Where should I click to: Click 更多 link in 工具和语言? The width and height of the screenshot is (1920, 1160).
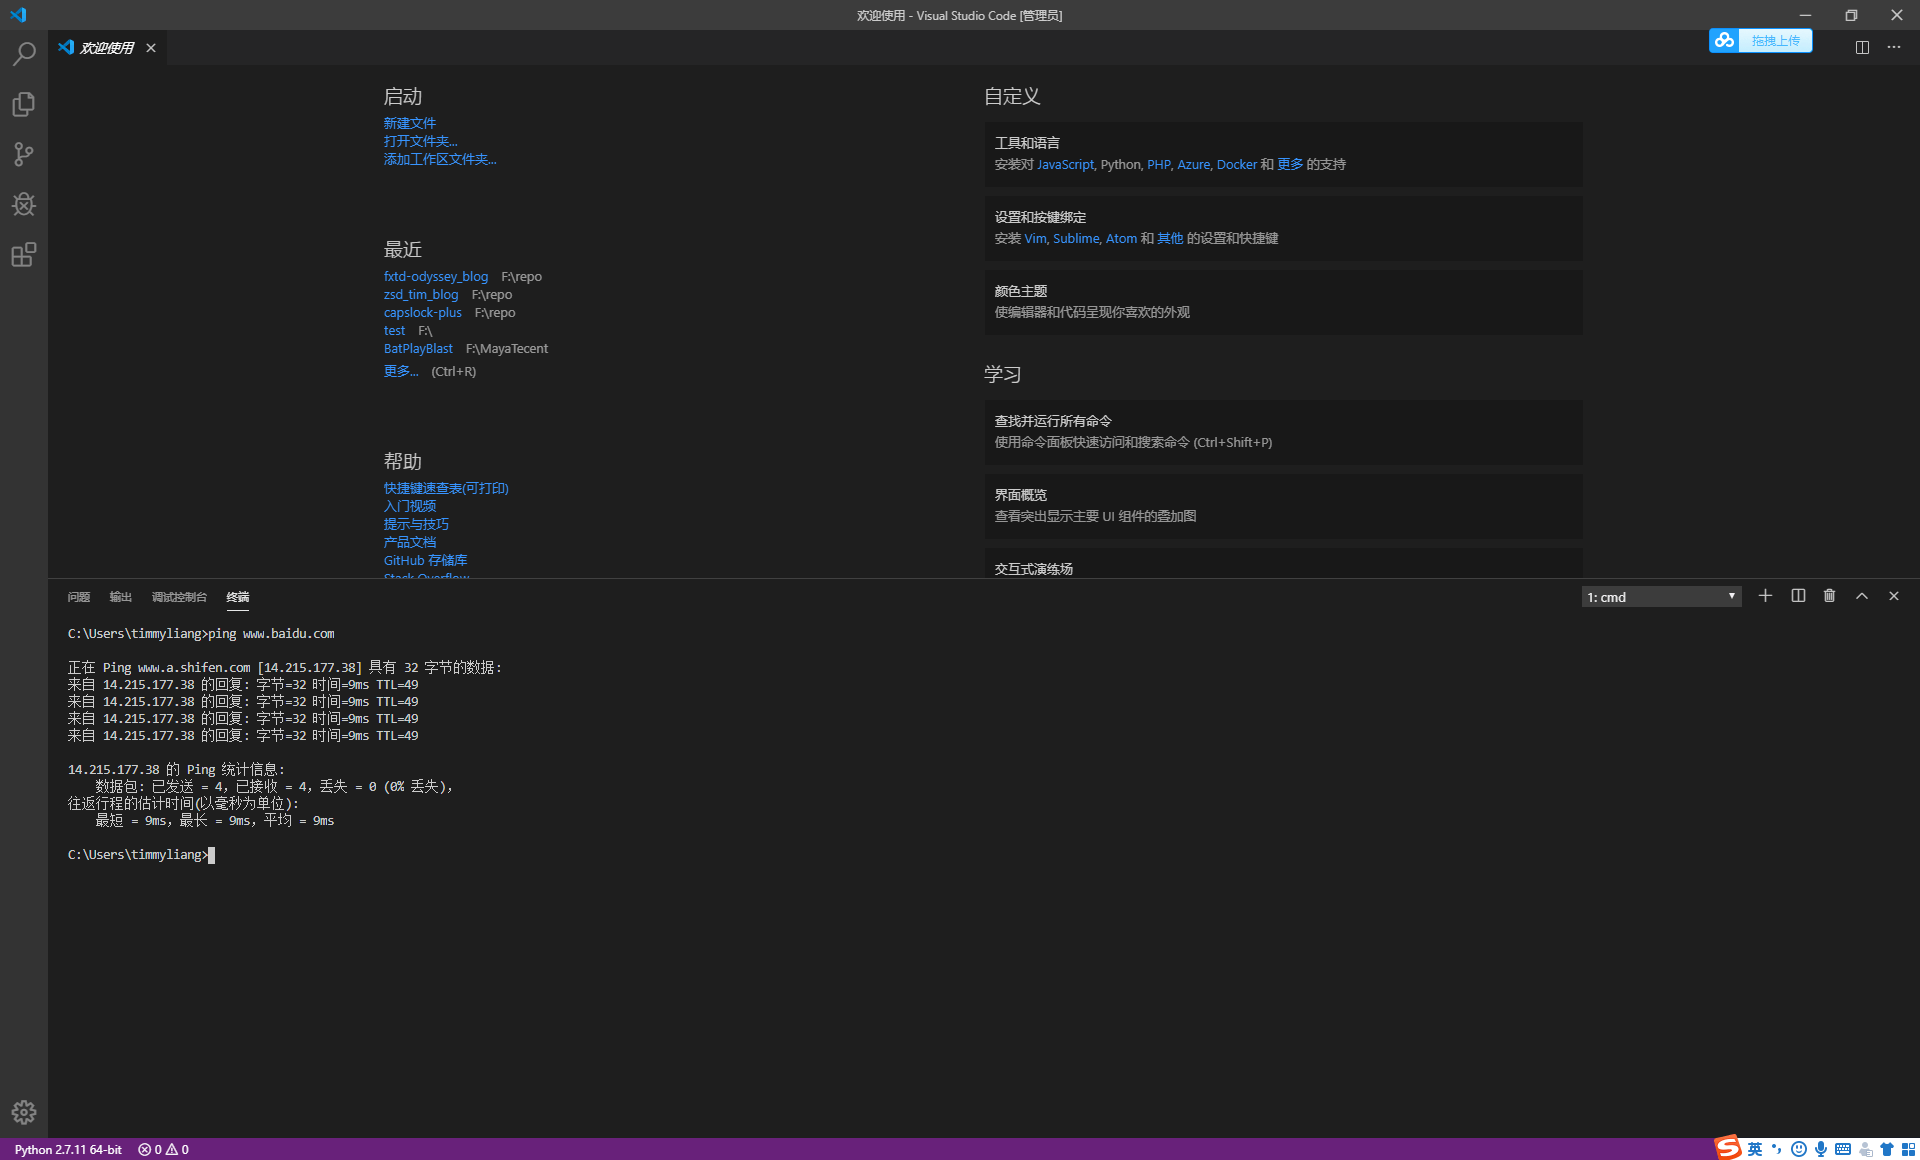coord(1291,164)
